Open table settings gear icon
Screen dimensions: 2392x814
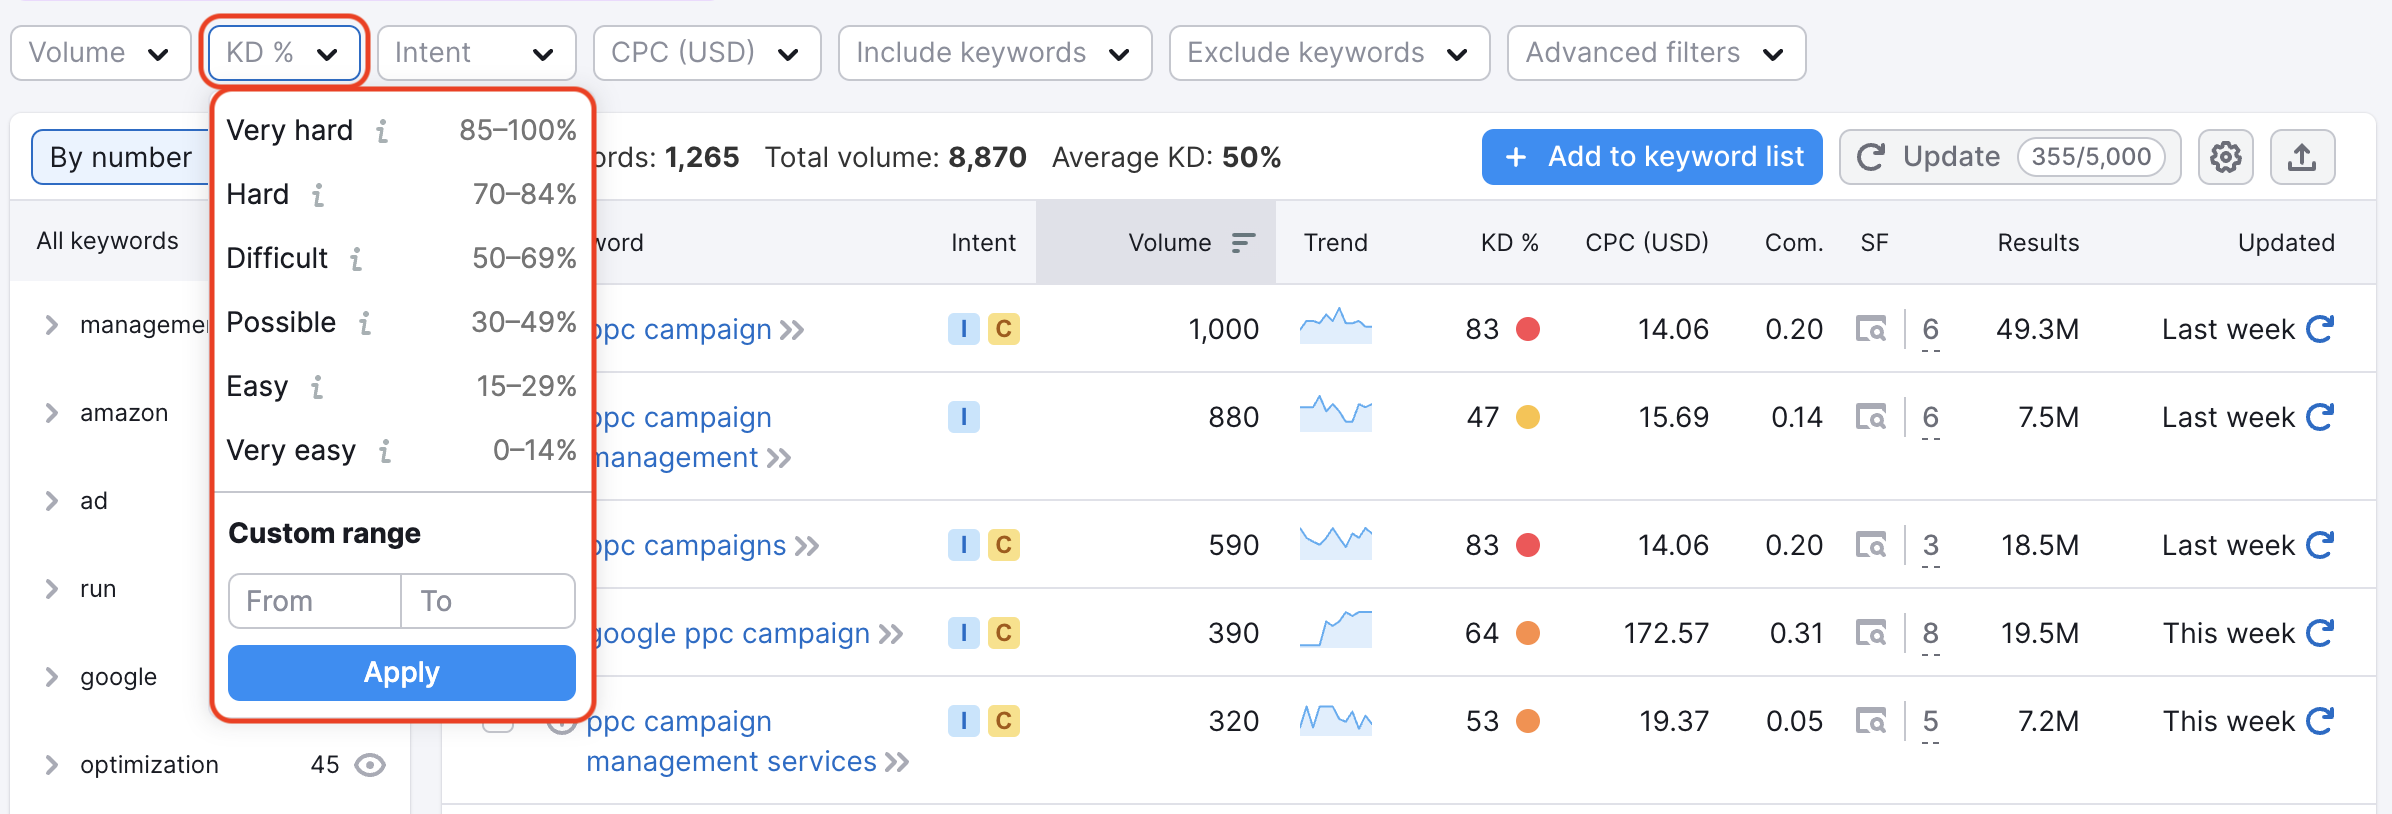tap(2226, 157)
